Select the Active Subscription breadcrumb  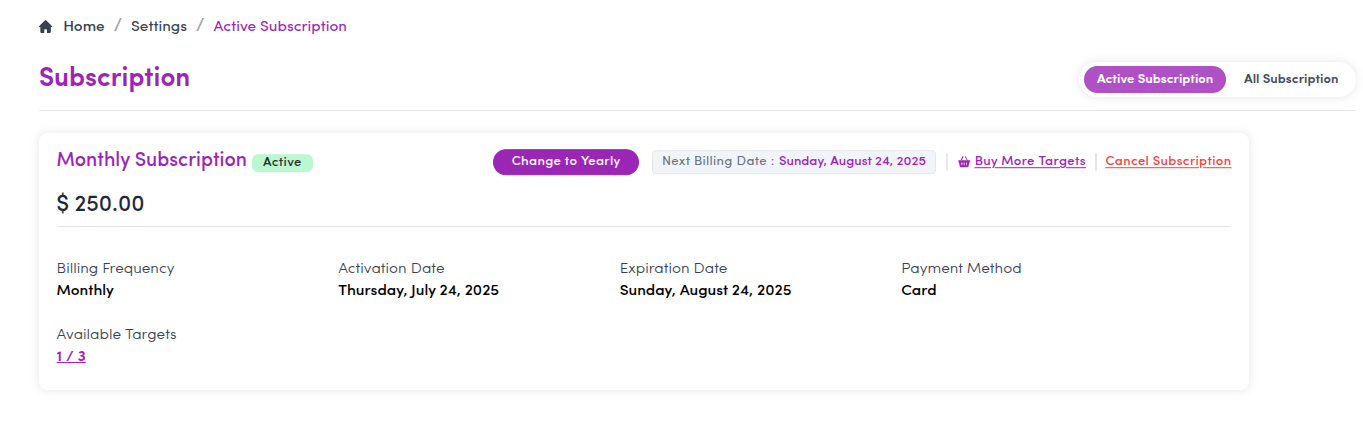pos(280,26)
